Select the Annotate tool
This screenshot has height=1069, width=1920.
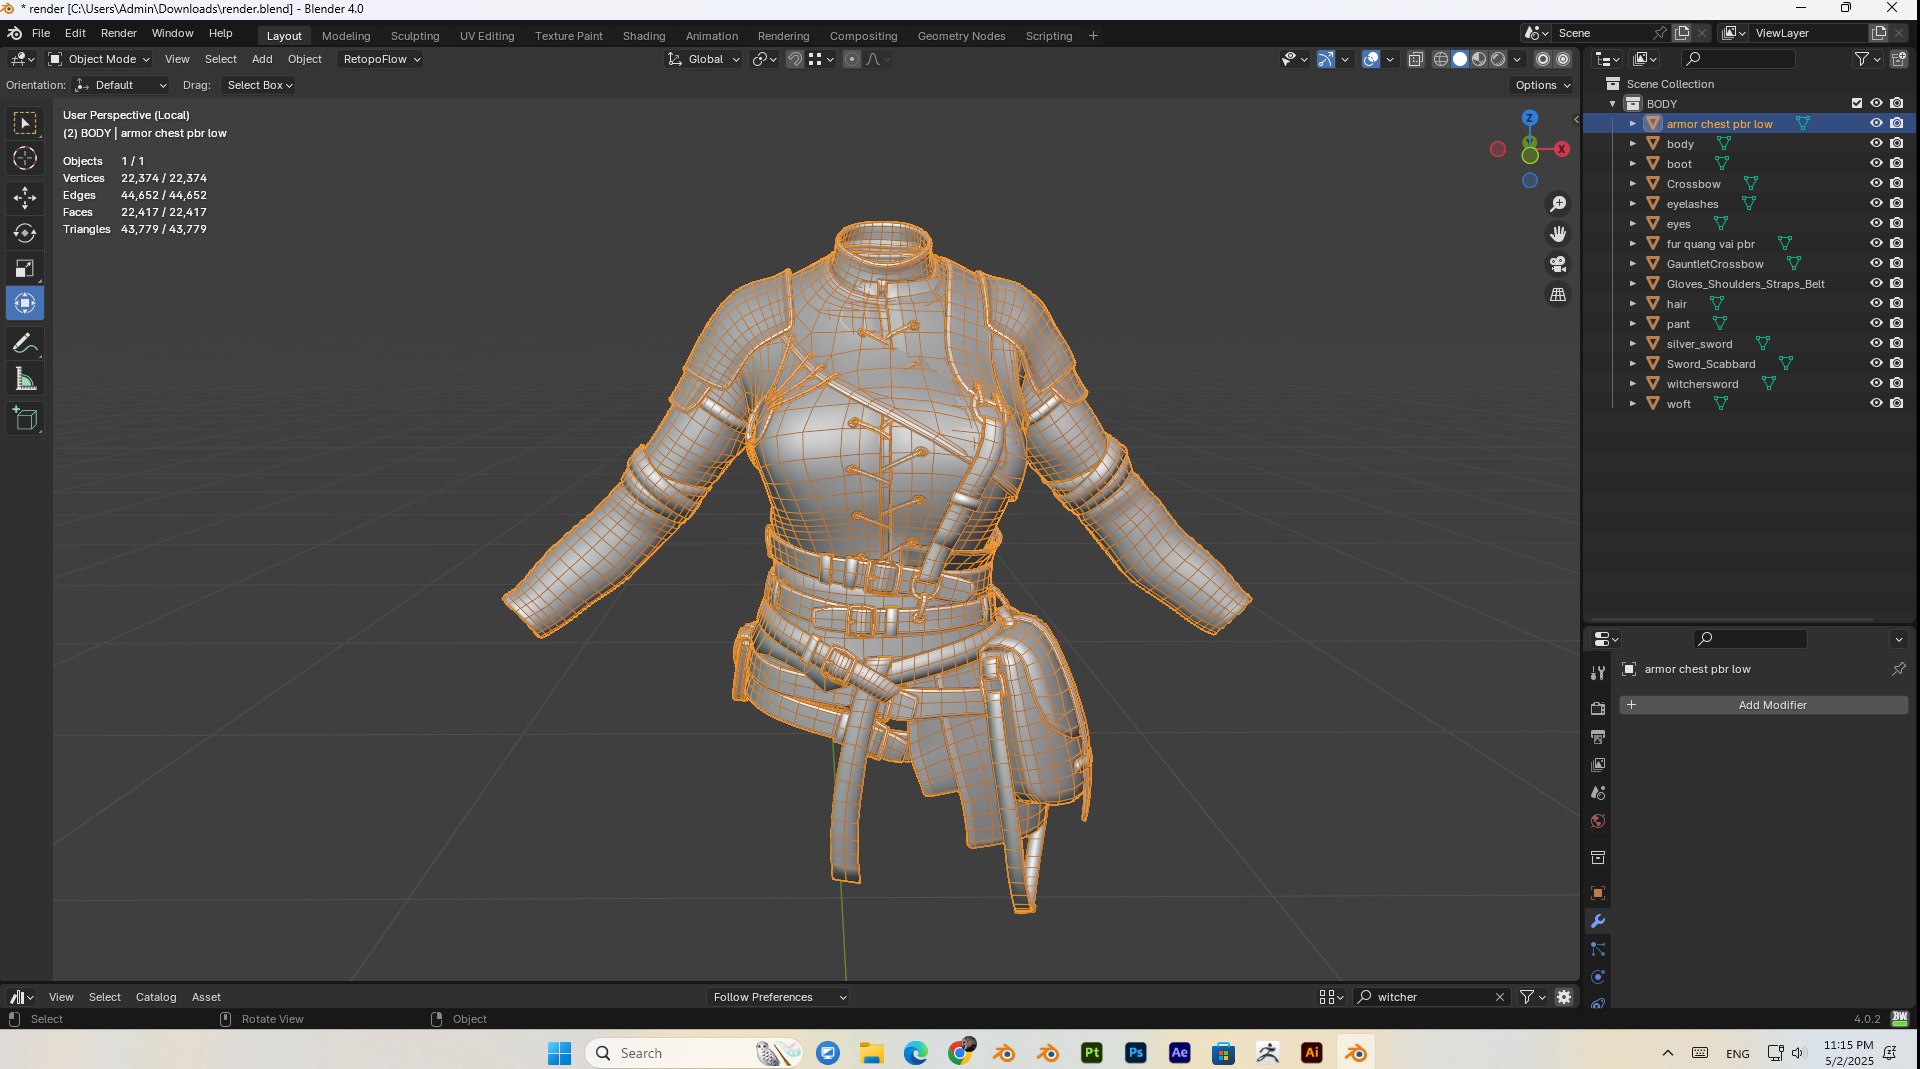tap(25, 343)
